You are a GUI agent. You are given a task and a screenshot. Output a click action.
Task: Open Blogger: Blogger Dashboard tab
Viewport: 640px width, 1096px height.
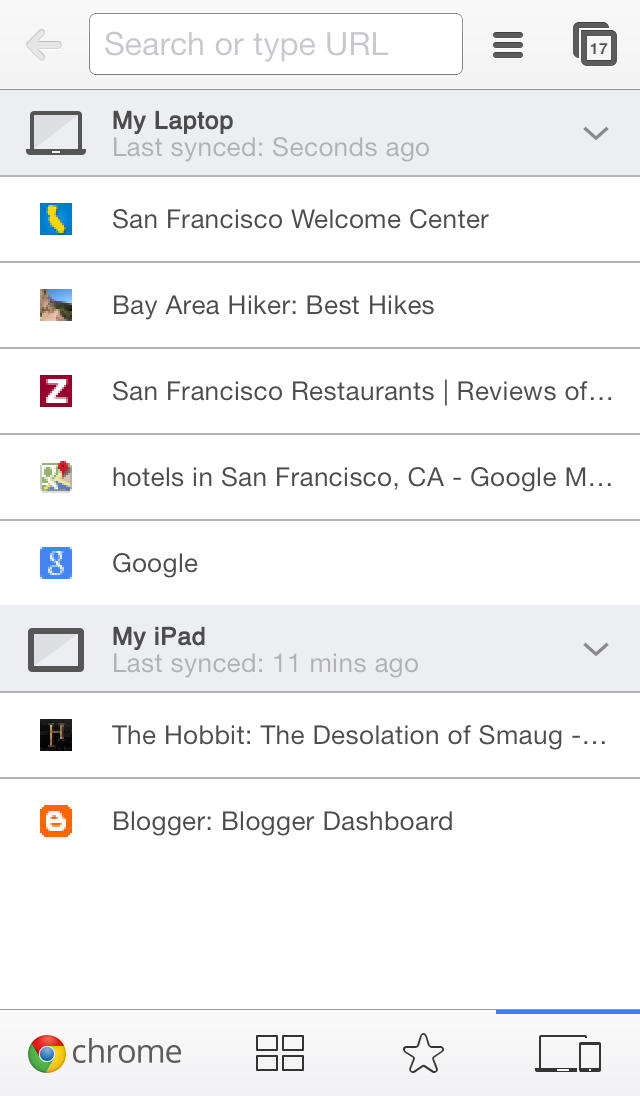[x=282, y=821]
